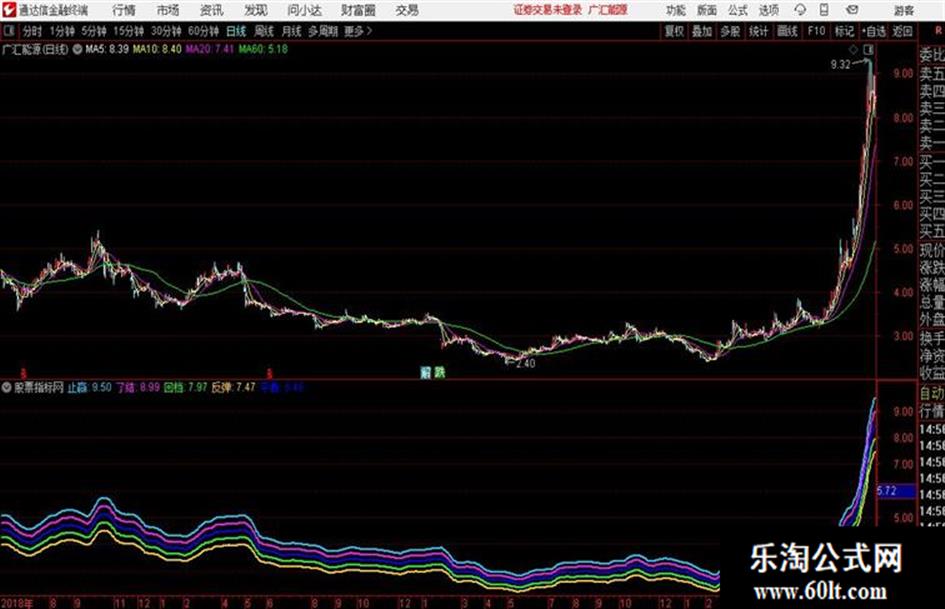
Task: Open the 功能 menu
Action: coord(676,10)
